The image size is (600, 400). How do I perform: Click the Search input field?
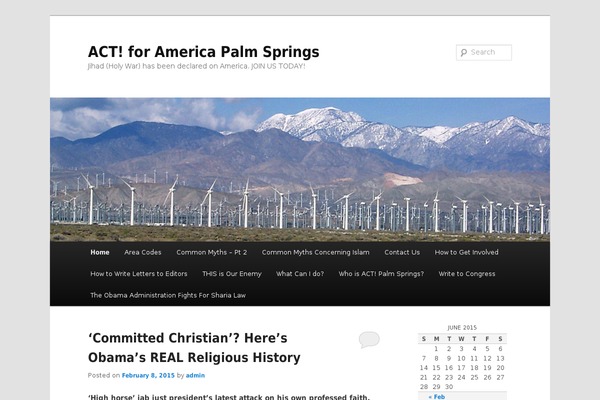(484, 52)
